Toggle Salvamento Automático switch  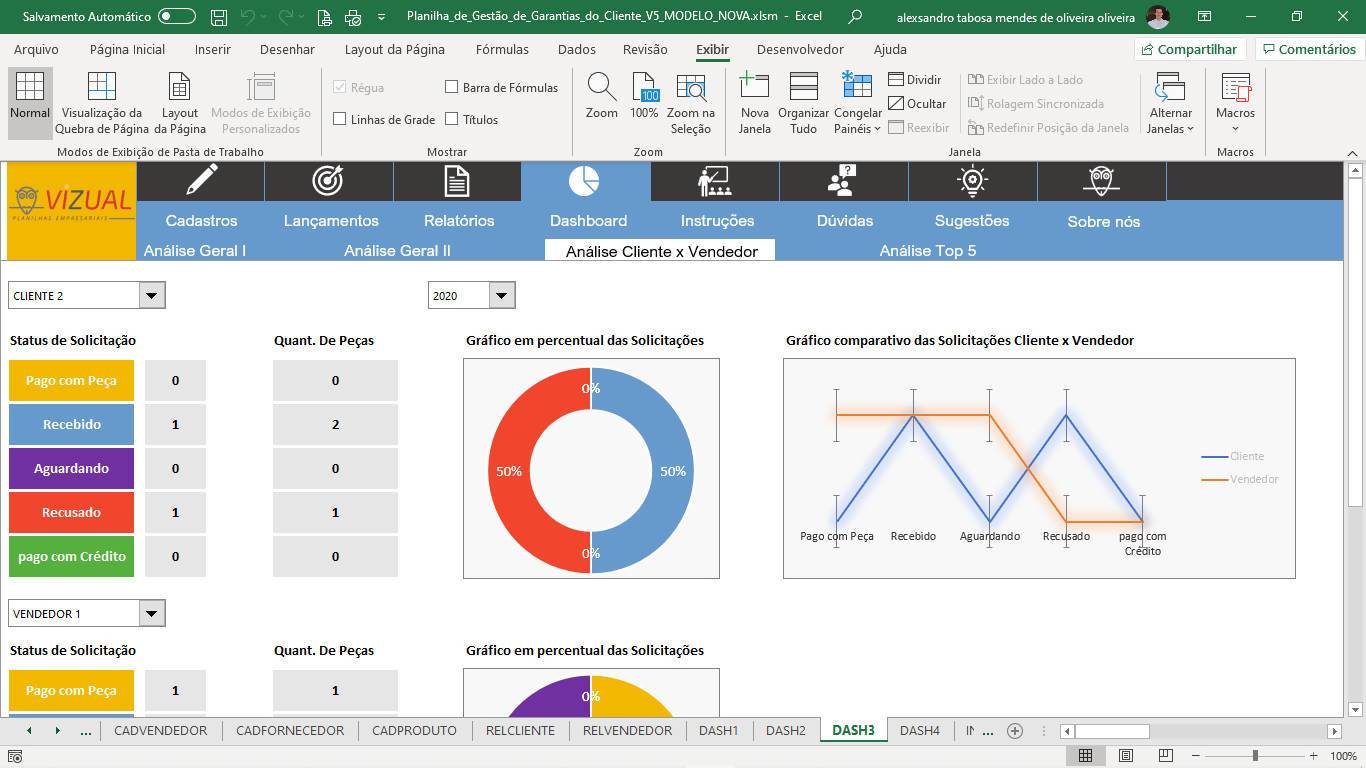point(177,17)
